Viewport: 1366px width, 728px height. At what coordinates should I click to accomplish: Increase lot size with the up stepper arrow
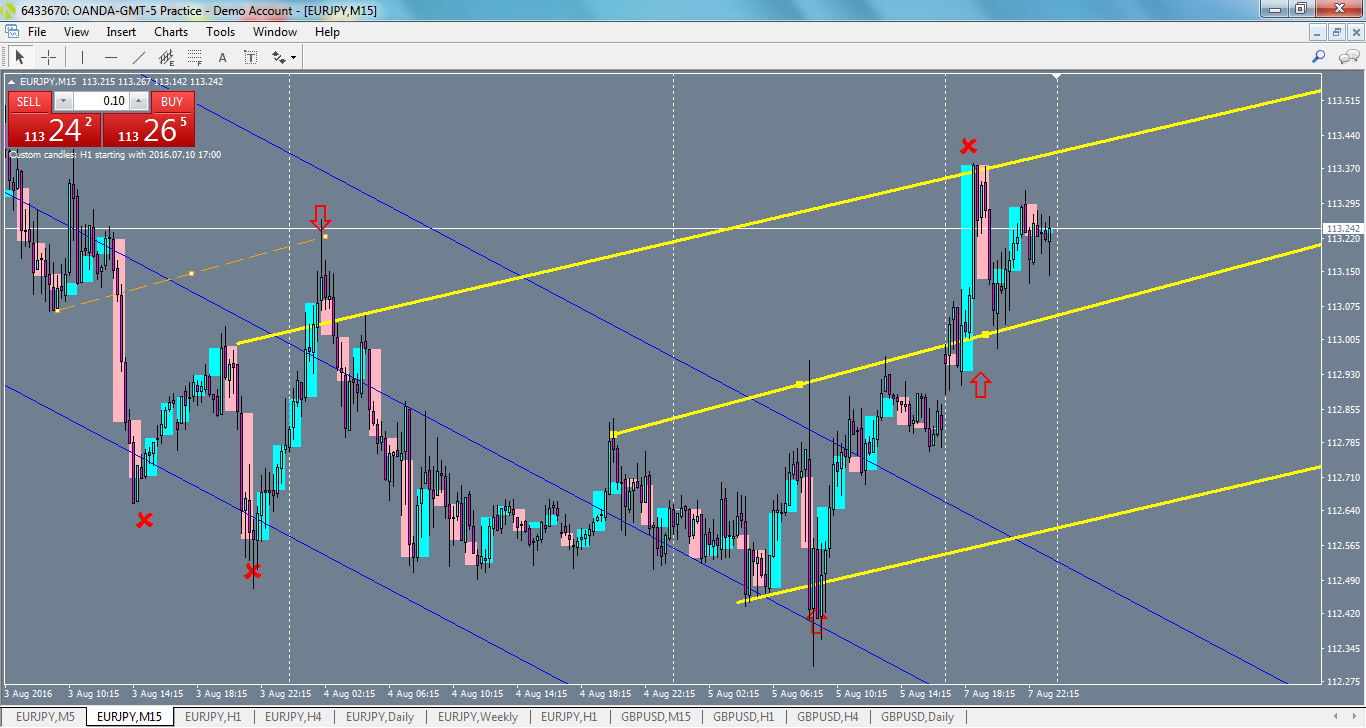[x=138, y=101]
